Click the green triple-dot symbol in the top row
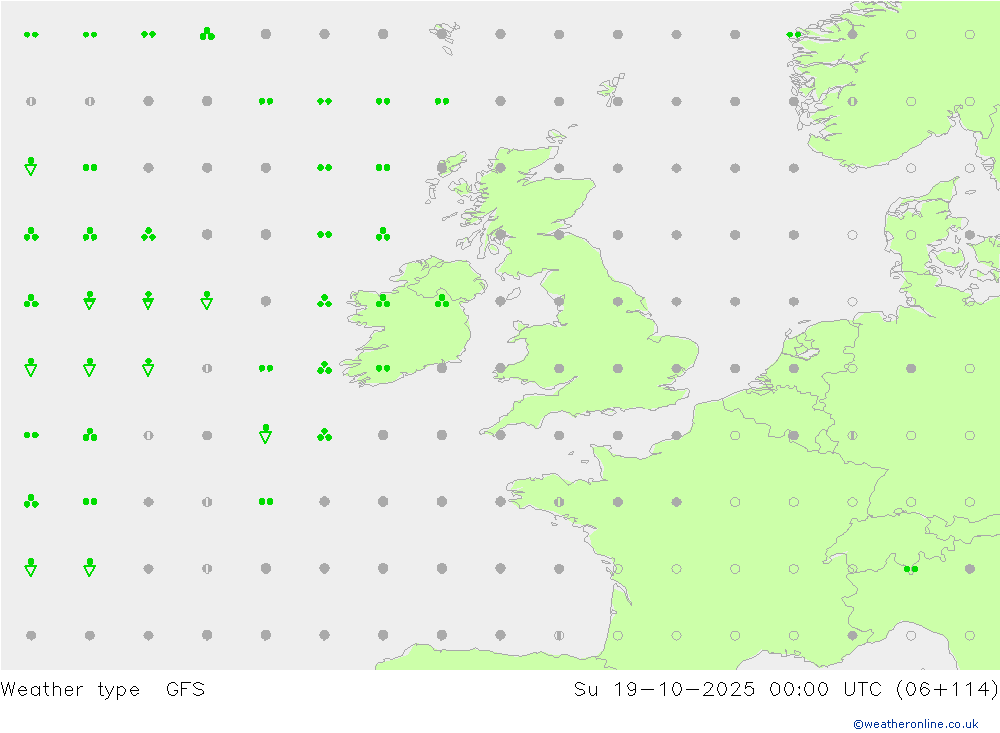 click(207, 34)
